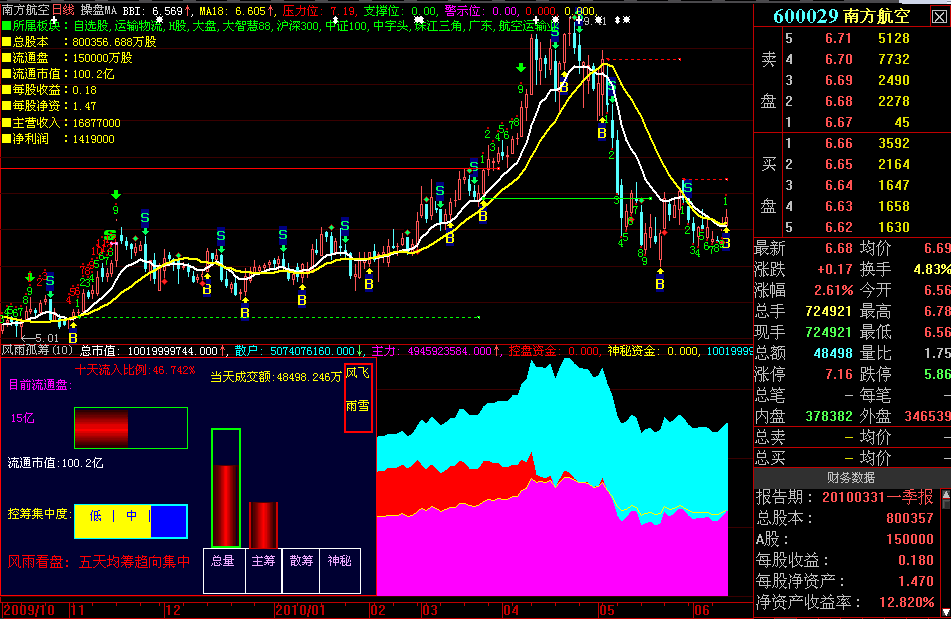Viewport: 951px width, 619px height.
Task: Open the 财务数据 tab
Action: click(x=851, y=477)
